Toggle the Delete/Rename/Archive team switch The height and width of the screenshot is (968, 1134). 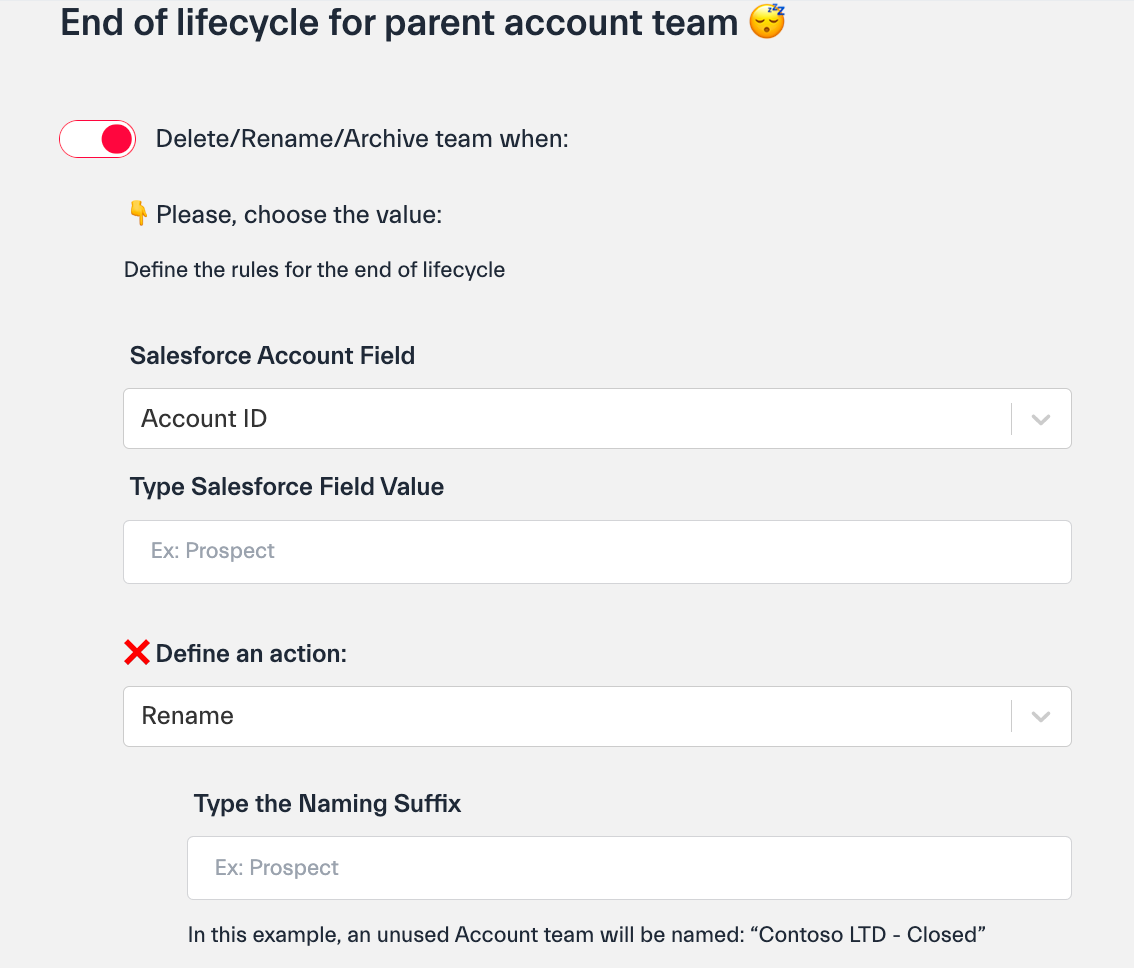point(97,139)
